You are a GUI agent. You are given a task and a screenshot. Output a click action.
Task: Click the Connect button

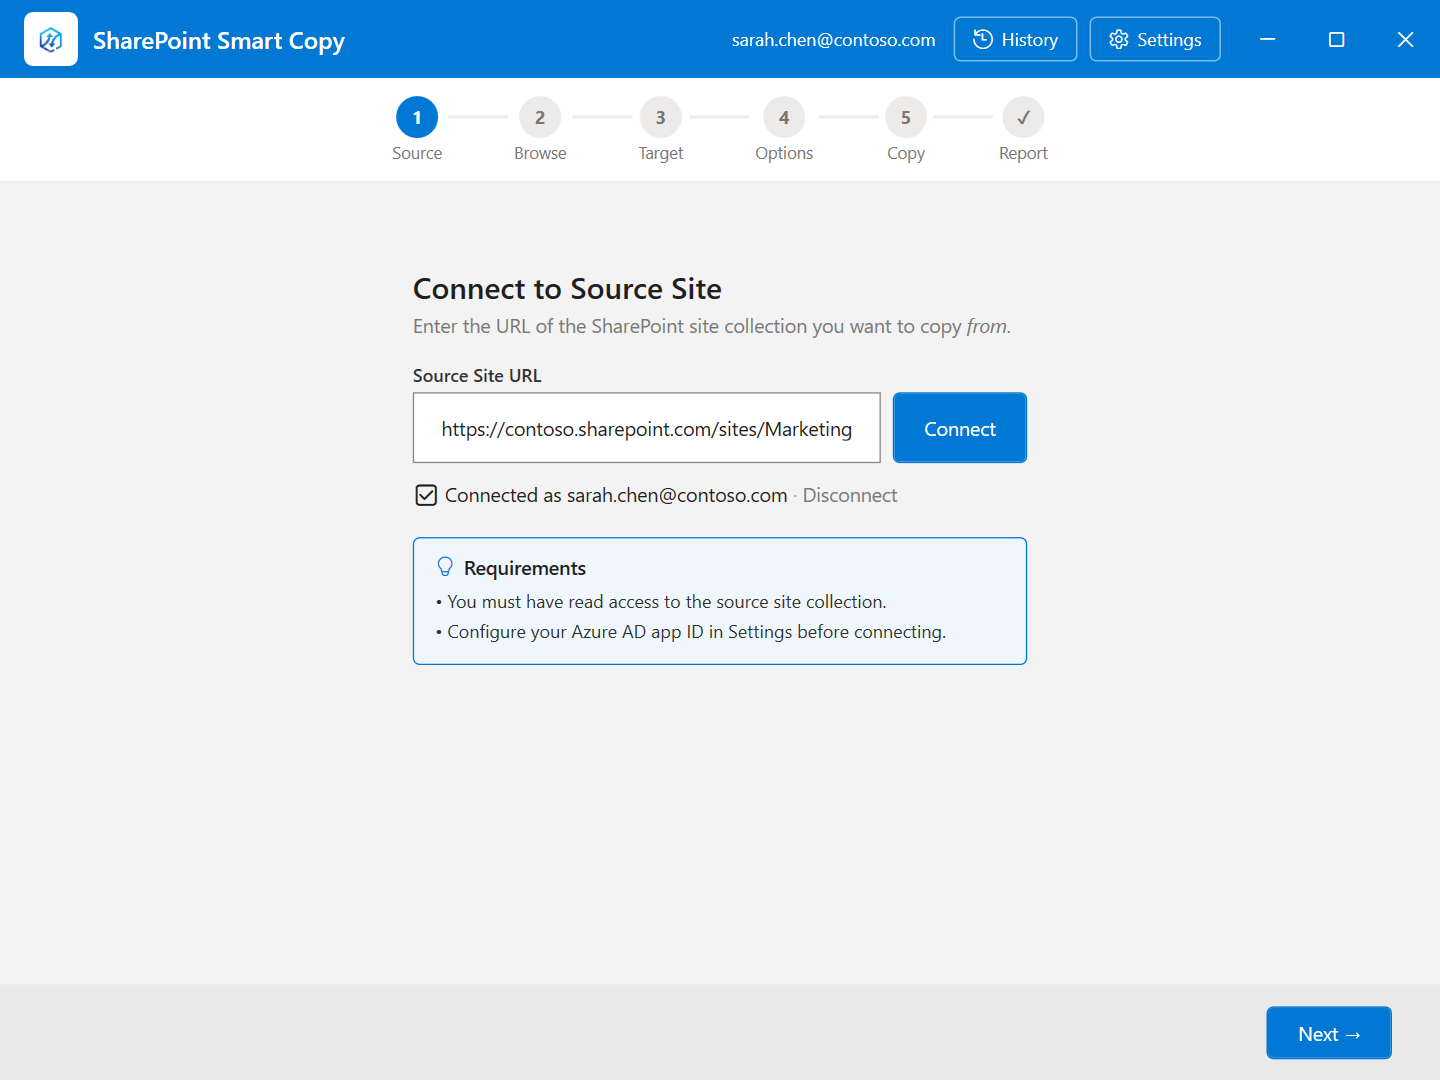point(960,428)
